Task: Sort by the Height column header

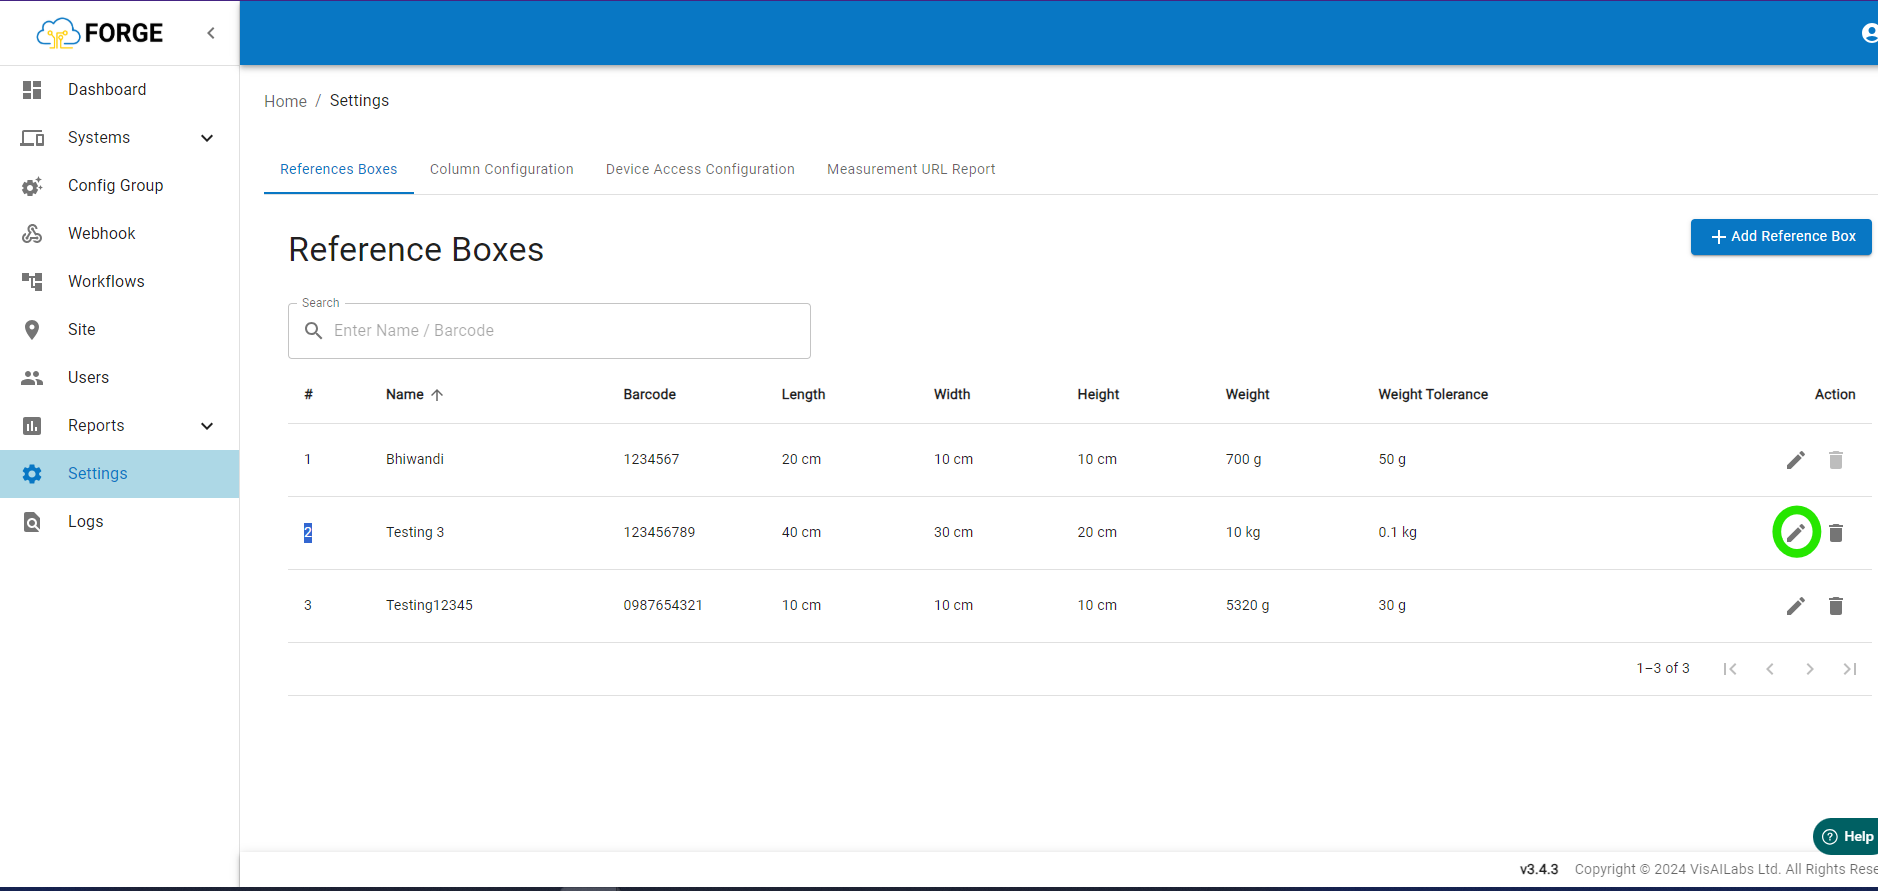Action: 1098,395
